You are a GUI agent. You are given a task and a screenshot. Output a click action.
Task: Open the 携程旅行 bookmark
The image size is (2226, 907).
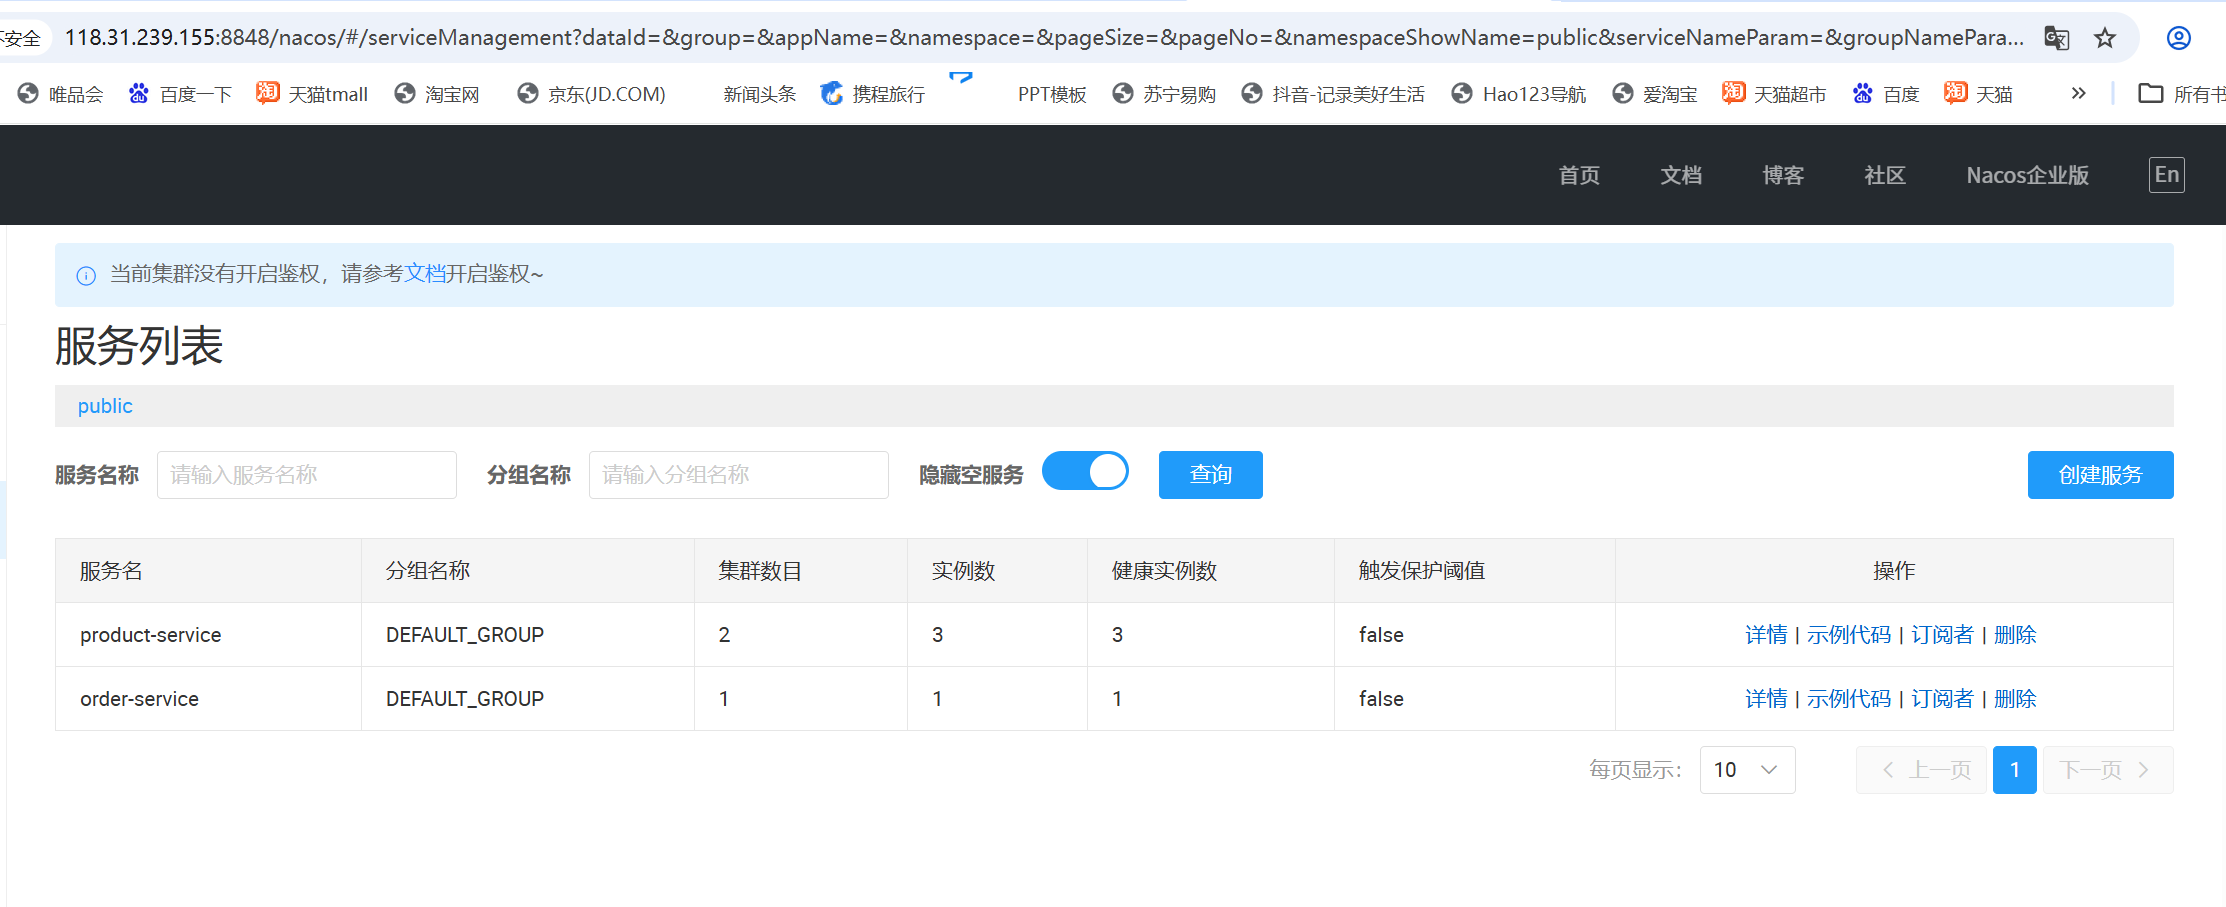pyautogui.click(x=873, y=94)
